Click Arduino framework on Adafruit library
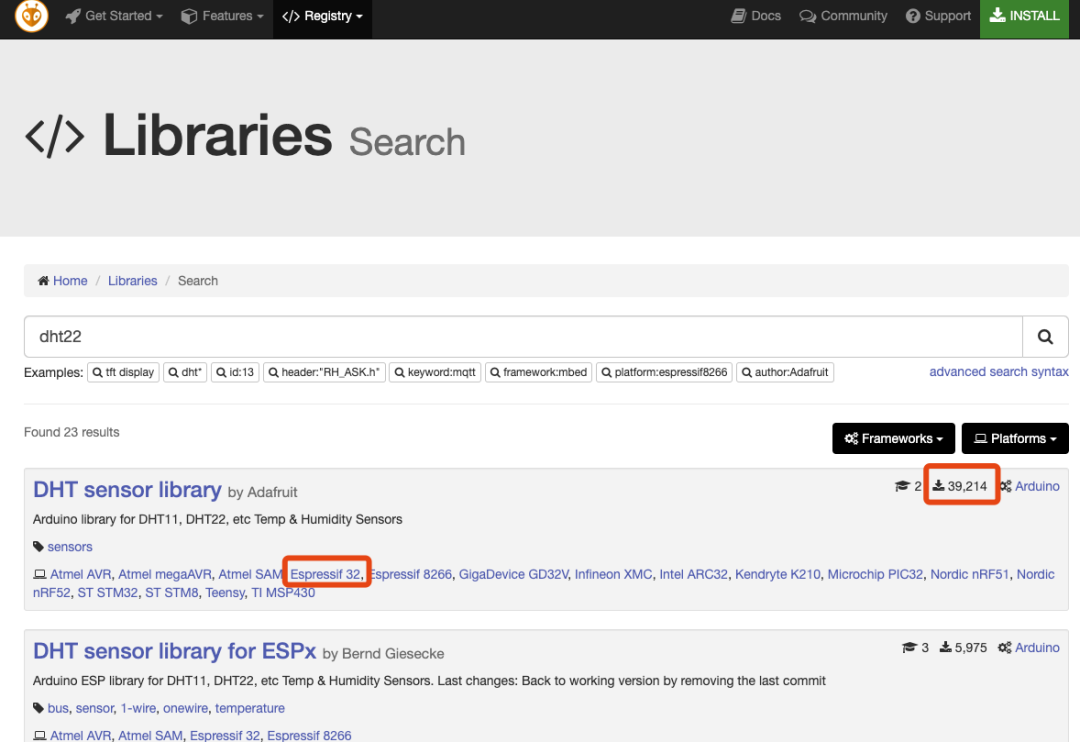This screenshot has width=1080, height=742. tap(1037, 486)
